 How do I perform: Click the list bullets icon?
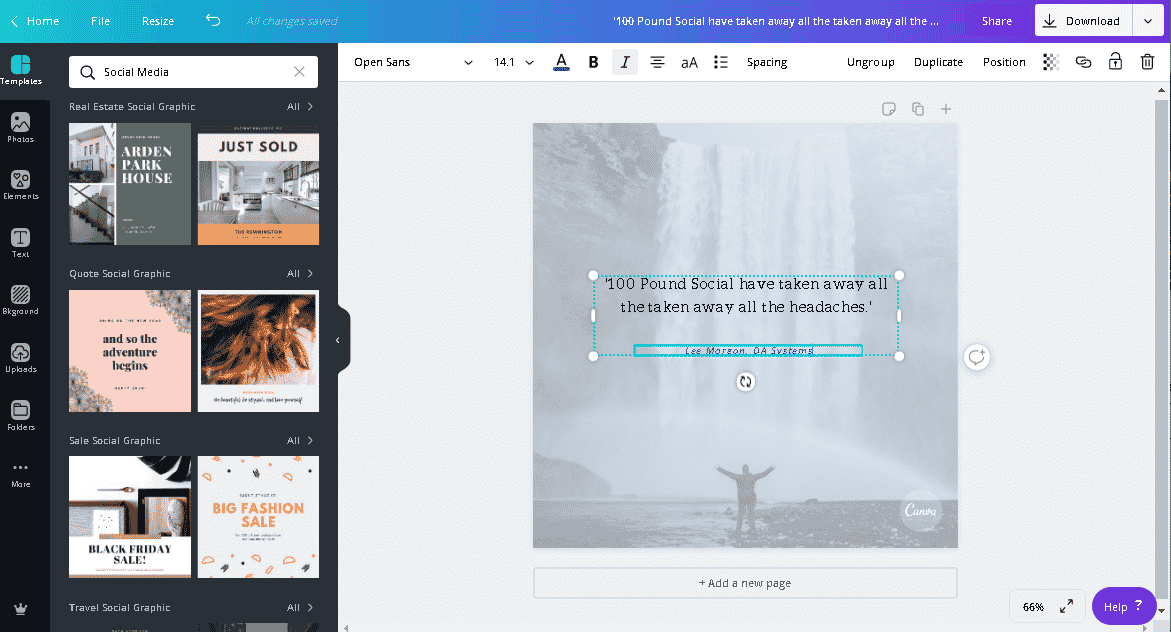tap(721, 62)
